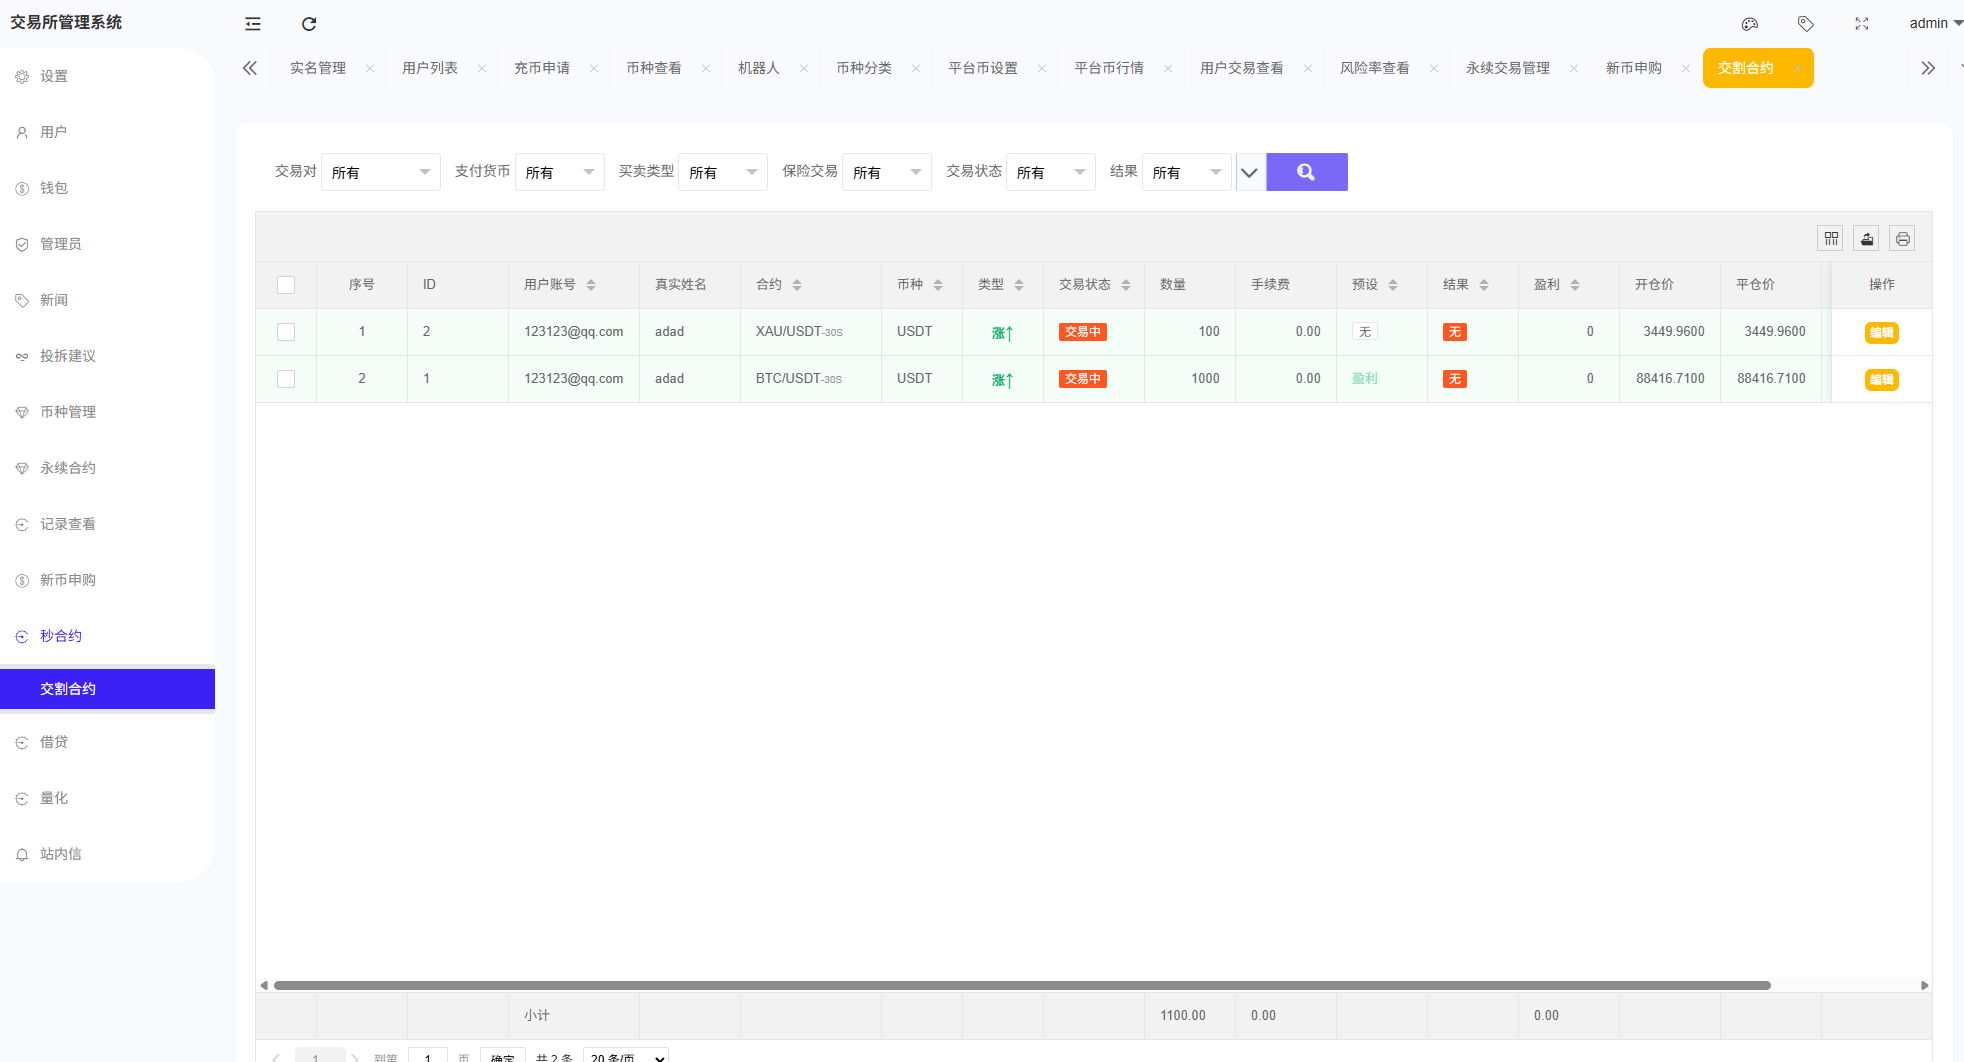Viewport: 1964px width, 1062px height.
Task: Click the horizontal table scrollbar
Action: pyautogui.click(x=1020, y=985)
